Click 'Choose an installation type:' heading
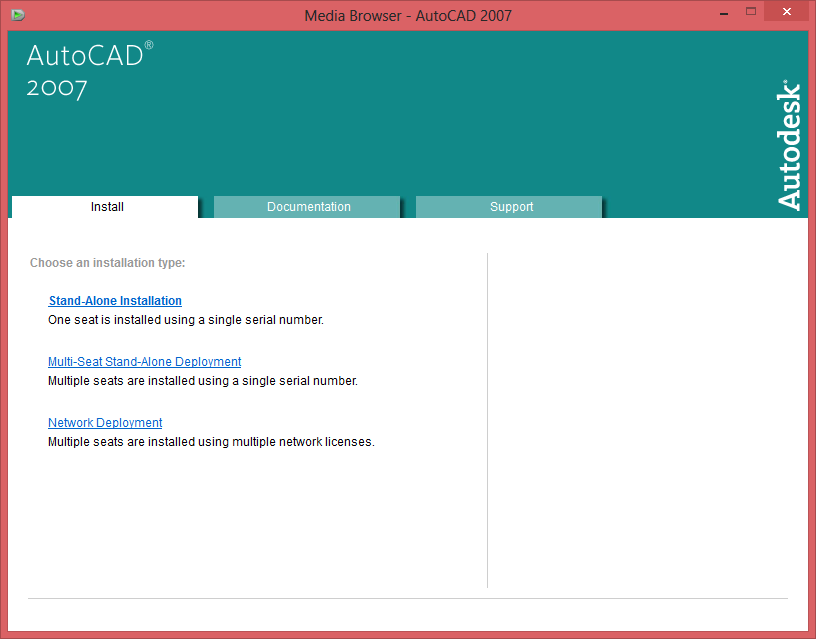The height and width of the screenshot is (639, 816). (107, 263)
